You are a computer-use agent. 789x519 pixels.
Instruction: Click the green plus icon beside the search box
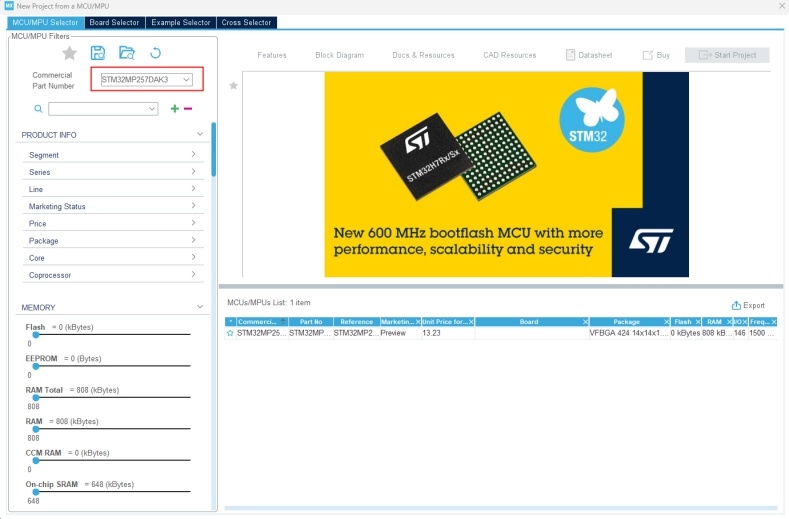coord(174,108)
